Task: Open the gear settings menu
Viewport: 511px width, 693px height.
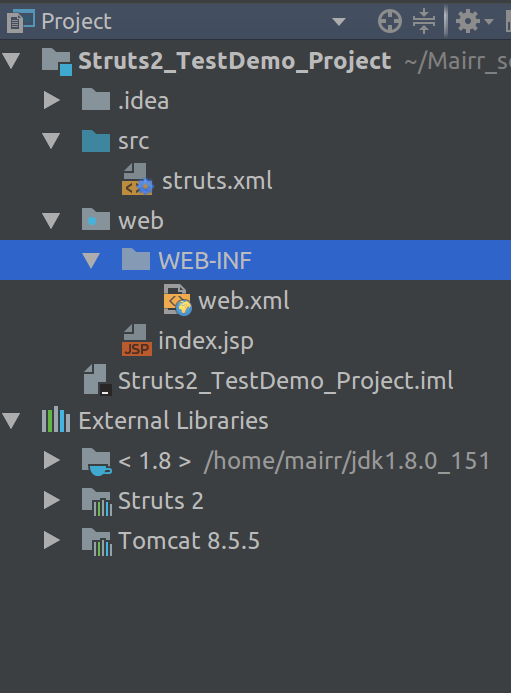Action: pos(474,21)
